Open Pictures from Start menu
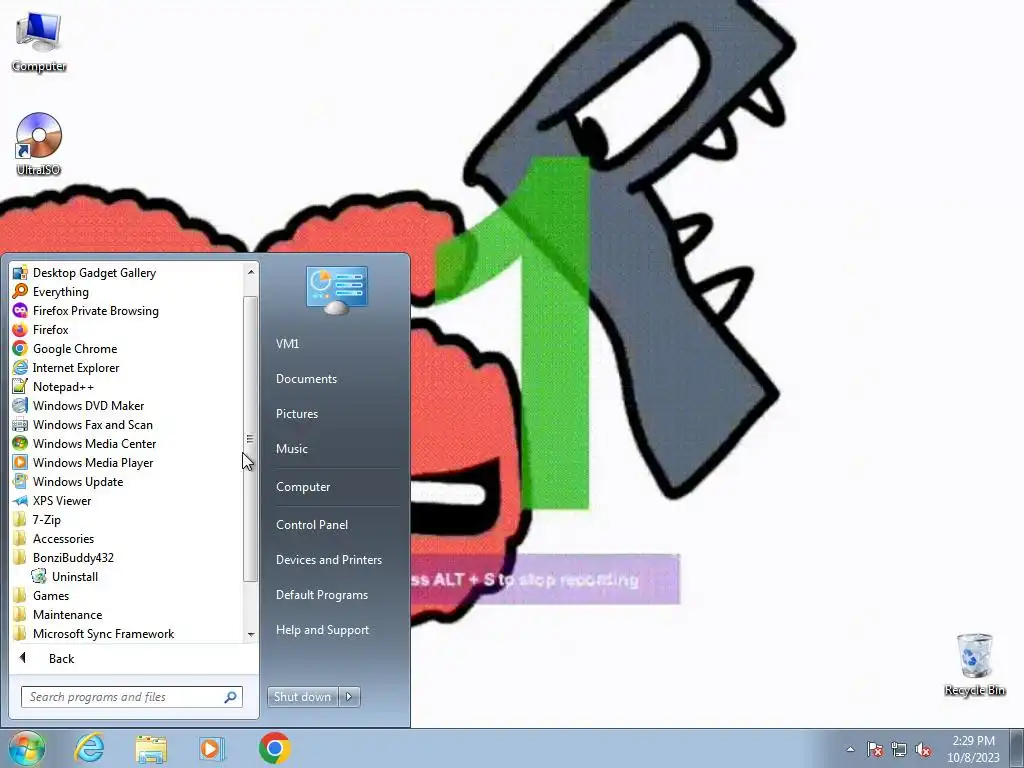This screenshot has width=1024, height=768. (297, 414)
